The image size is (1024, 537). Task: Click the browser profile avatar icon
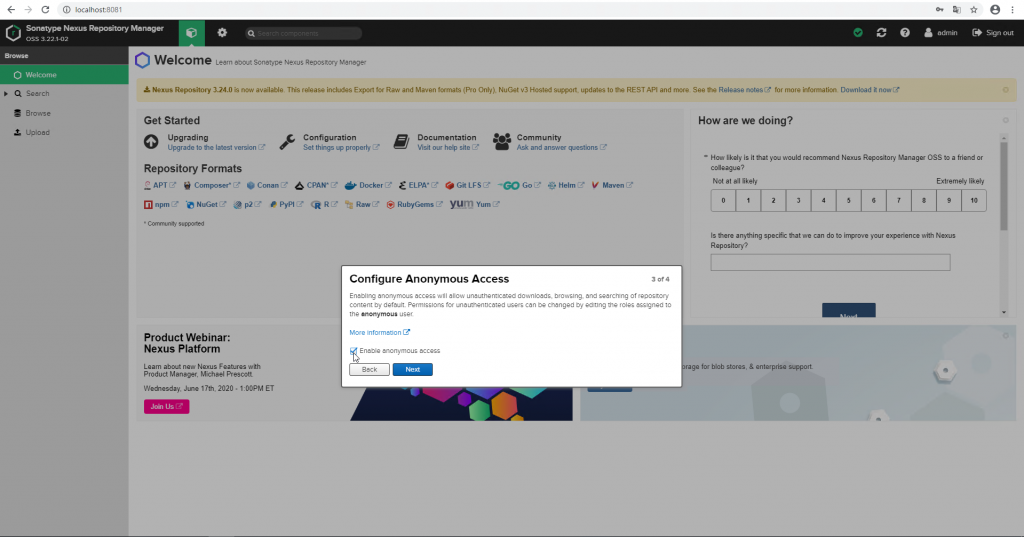click(x=995, y=10)
